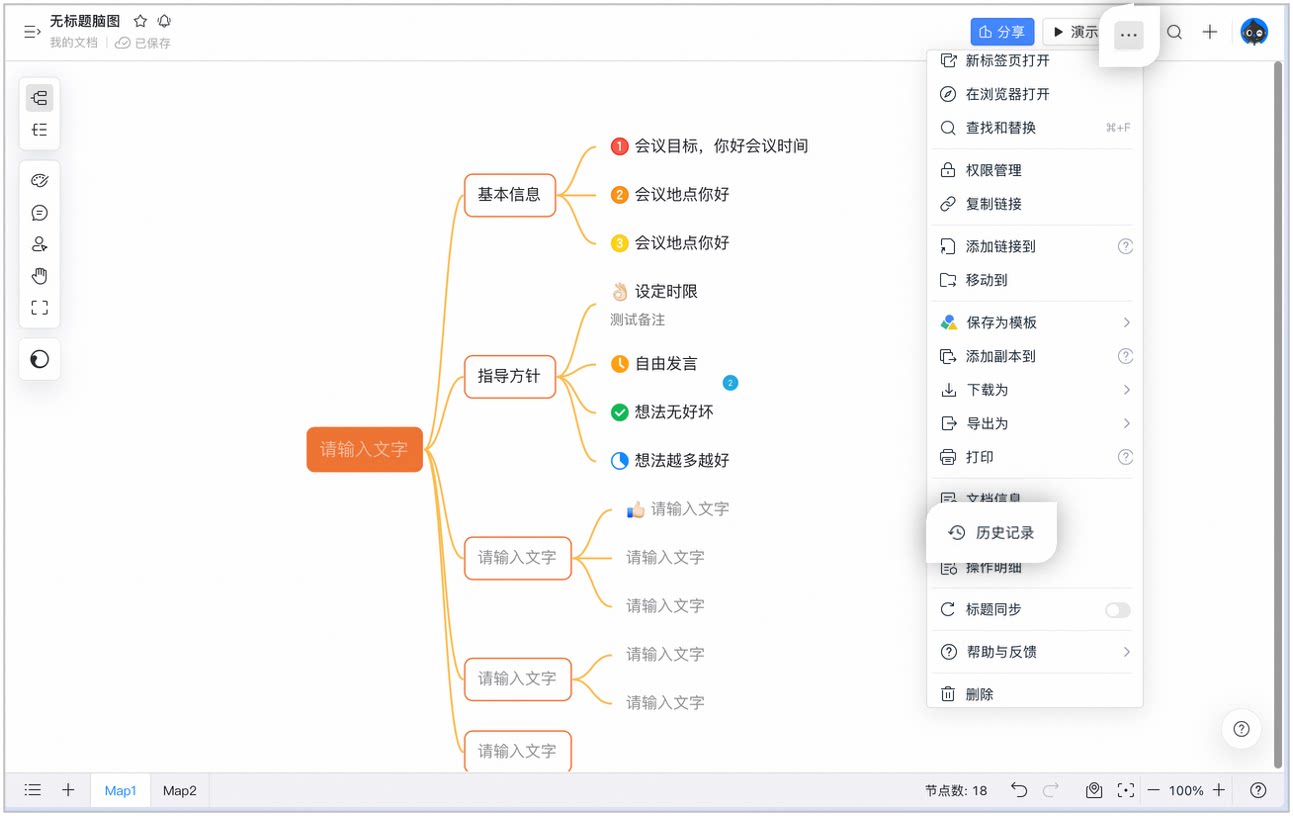Expand the 导出为 submenu
This screenshot has width=1293, height=816.
[x=1035, y=424]
